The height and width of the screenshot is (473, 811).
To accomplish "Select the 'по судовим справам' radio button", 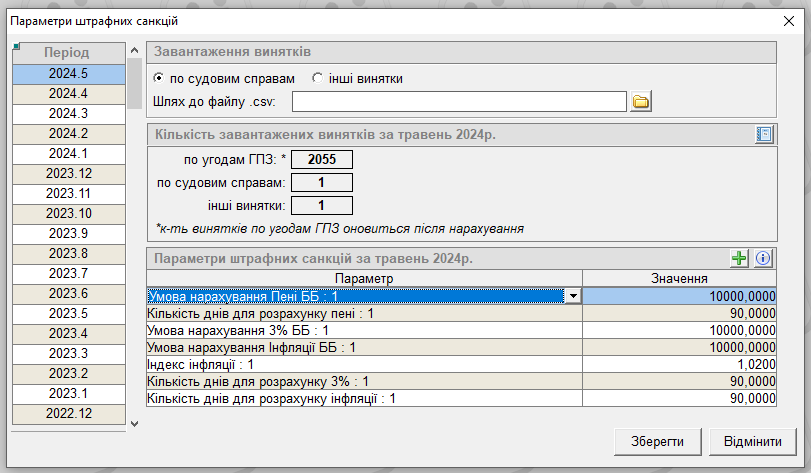I will [x=158, y=78].
